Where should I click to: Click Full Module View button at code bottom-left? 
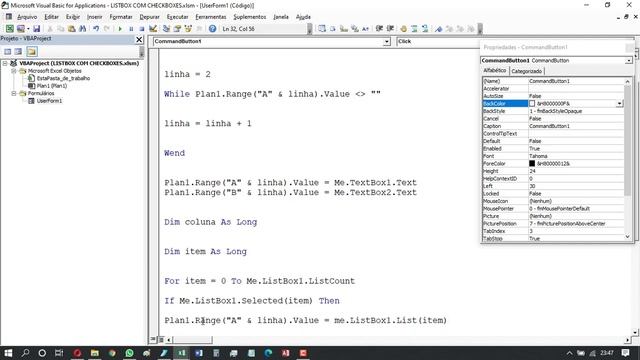161,340
